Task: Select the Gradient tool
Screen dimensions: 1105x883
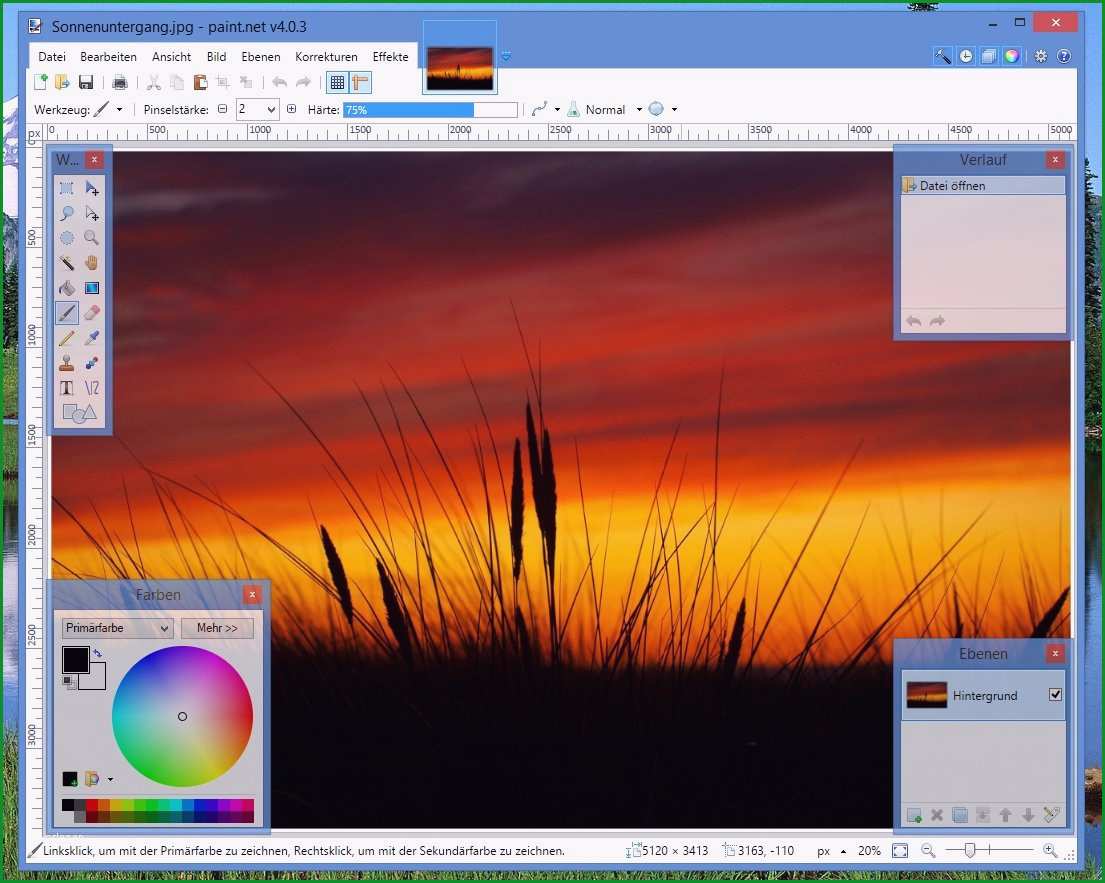Action: [x=92, y=288]
